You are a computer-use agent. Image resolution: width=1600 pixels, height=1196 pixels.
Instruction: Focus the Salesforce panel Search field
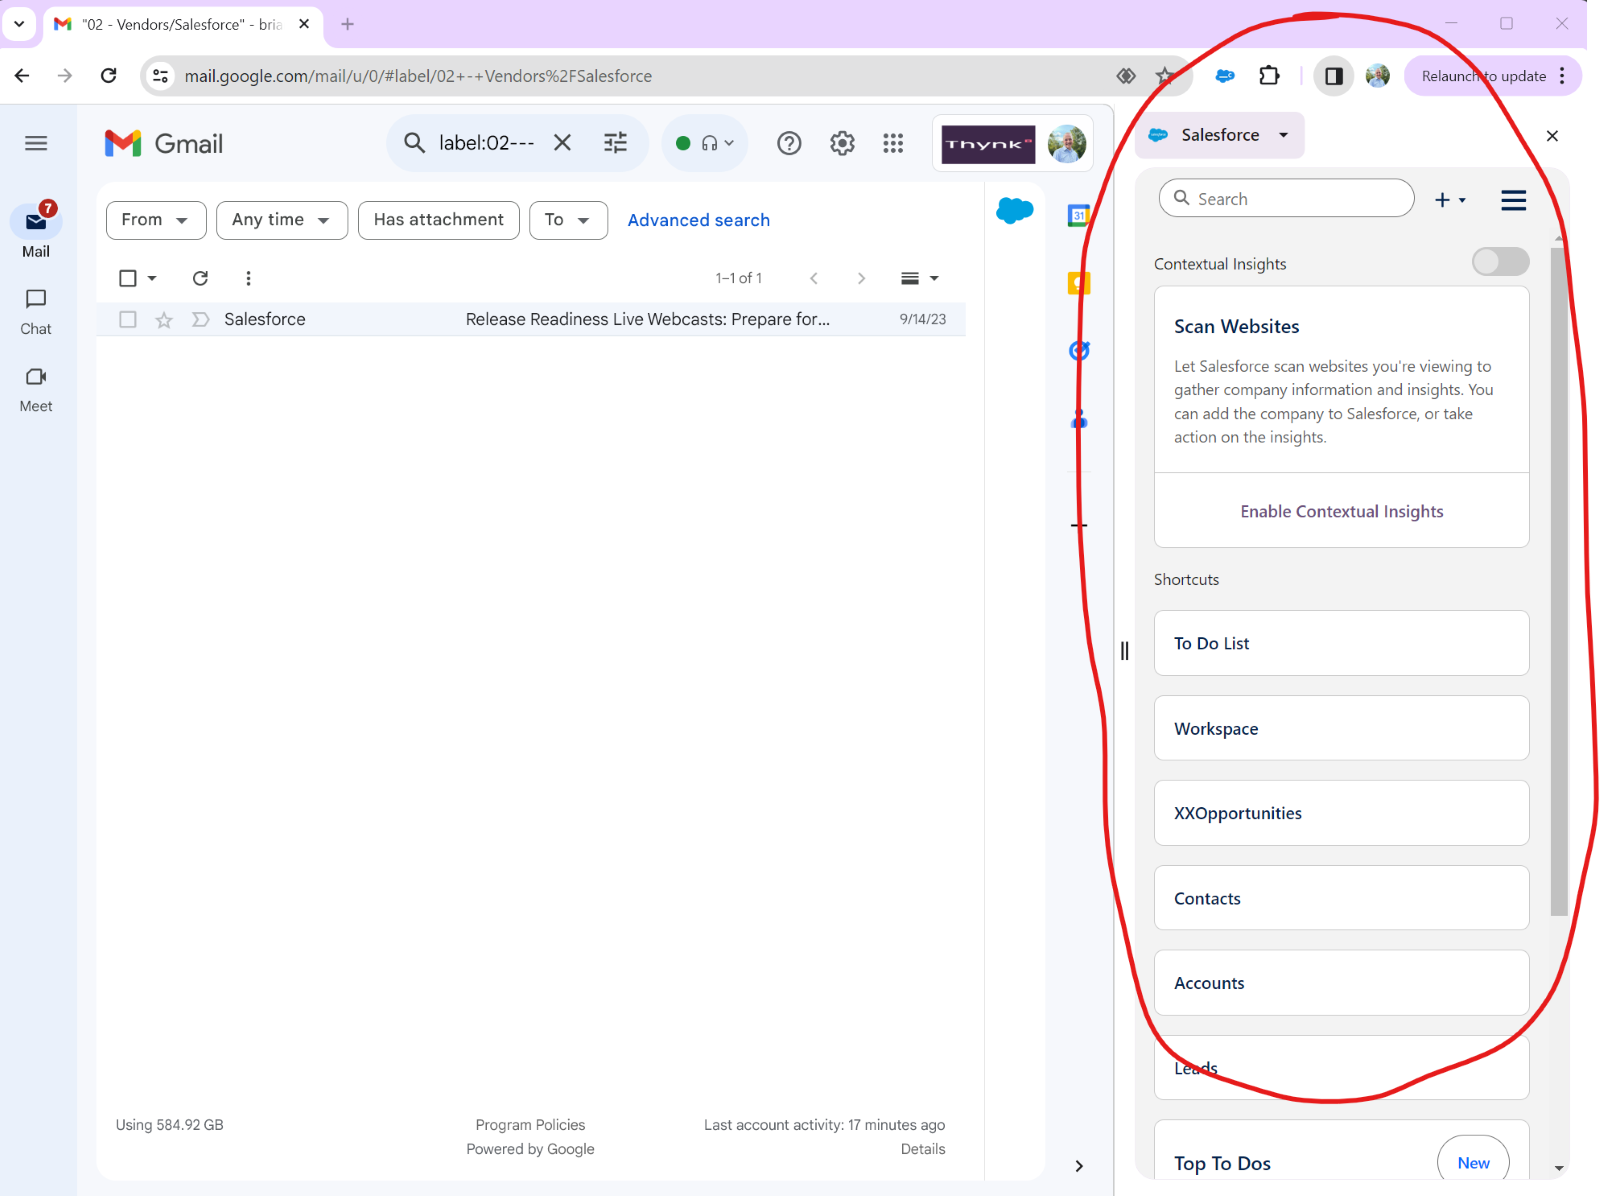pos(1286,198)
